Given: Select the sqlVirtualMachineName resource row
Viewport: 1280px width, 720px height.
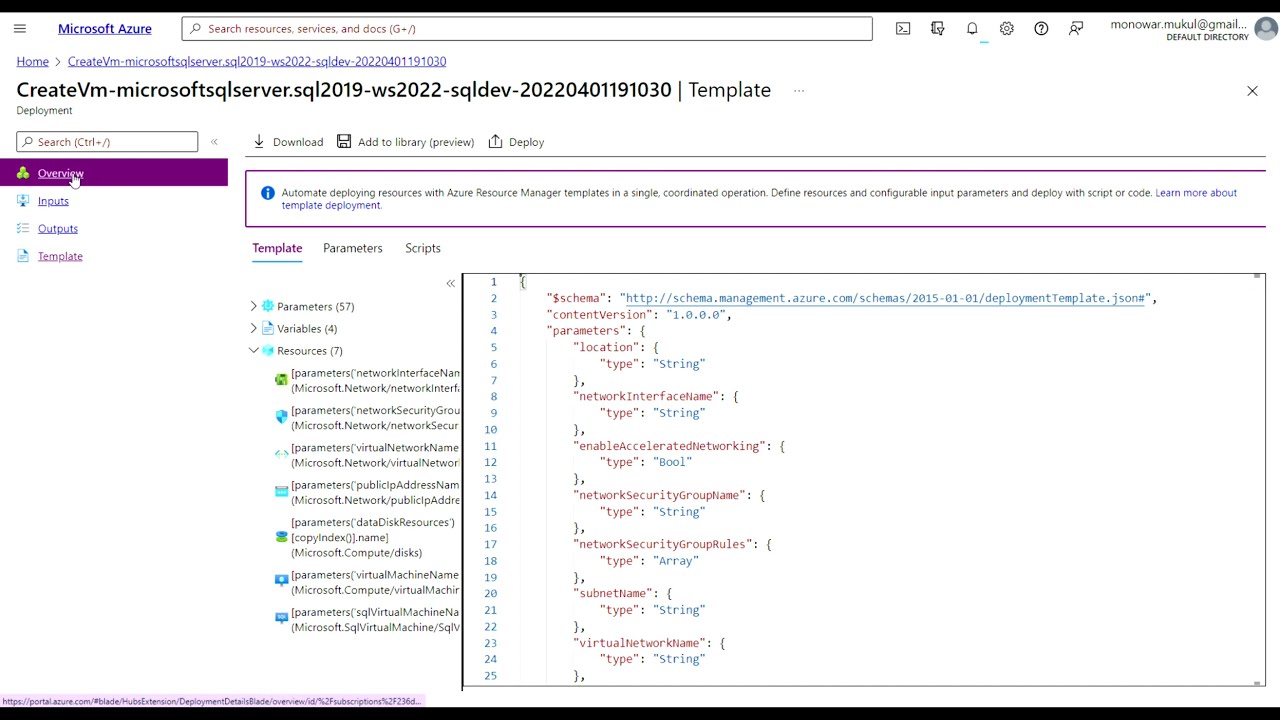Looking at the screenshot, I should point(366,618).
